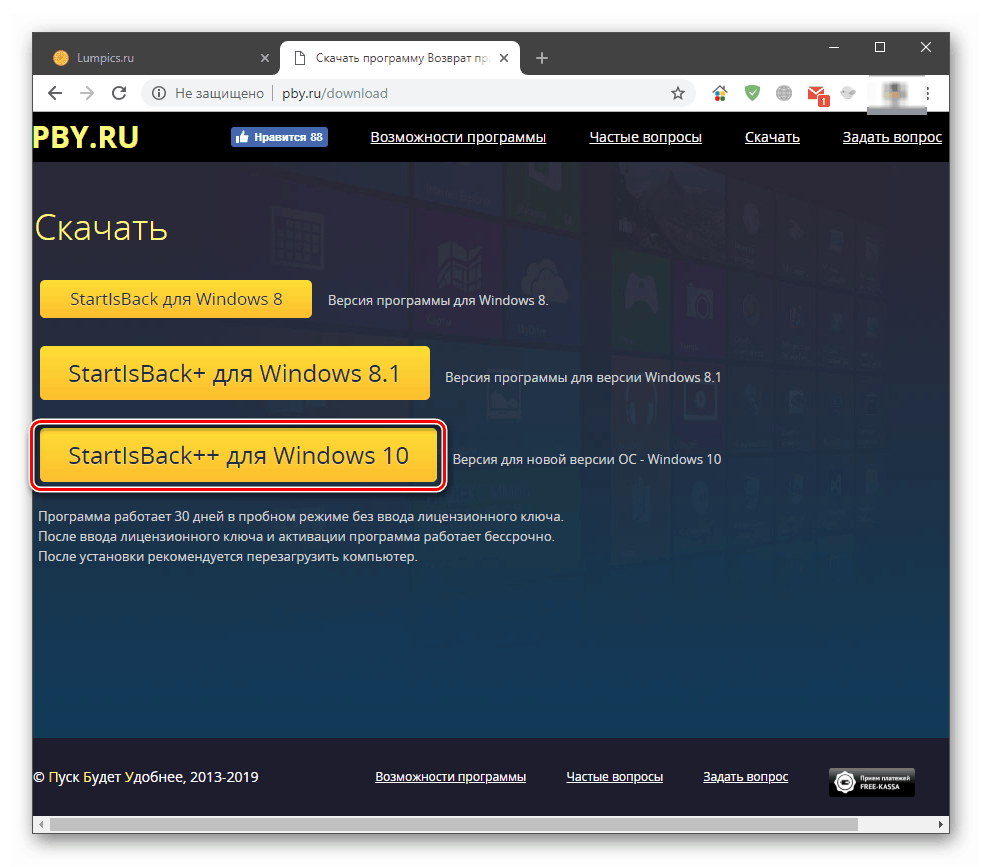The height and width of the screenshot is (867, 982).
Task: Close the browser window
Action: tap(926, 48)
